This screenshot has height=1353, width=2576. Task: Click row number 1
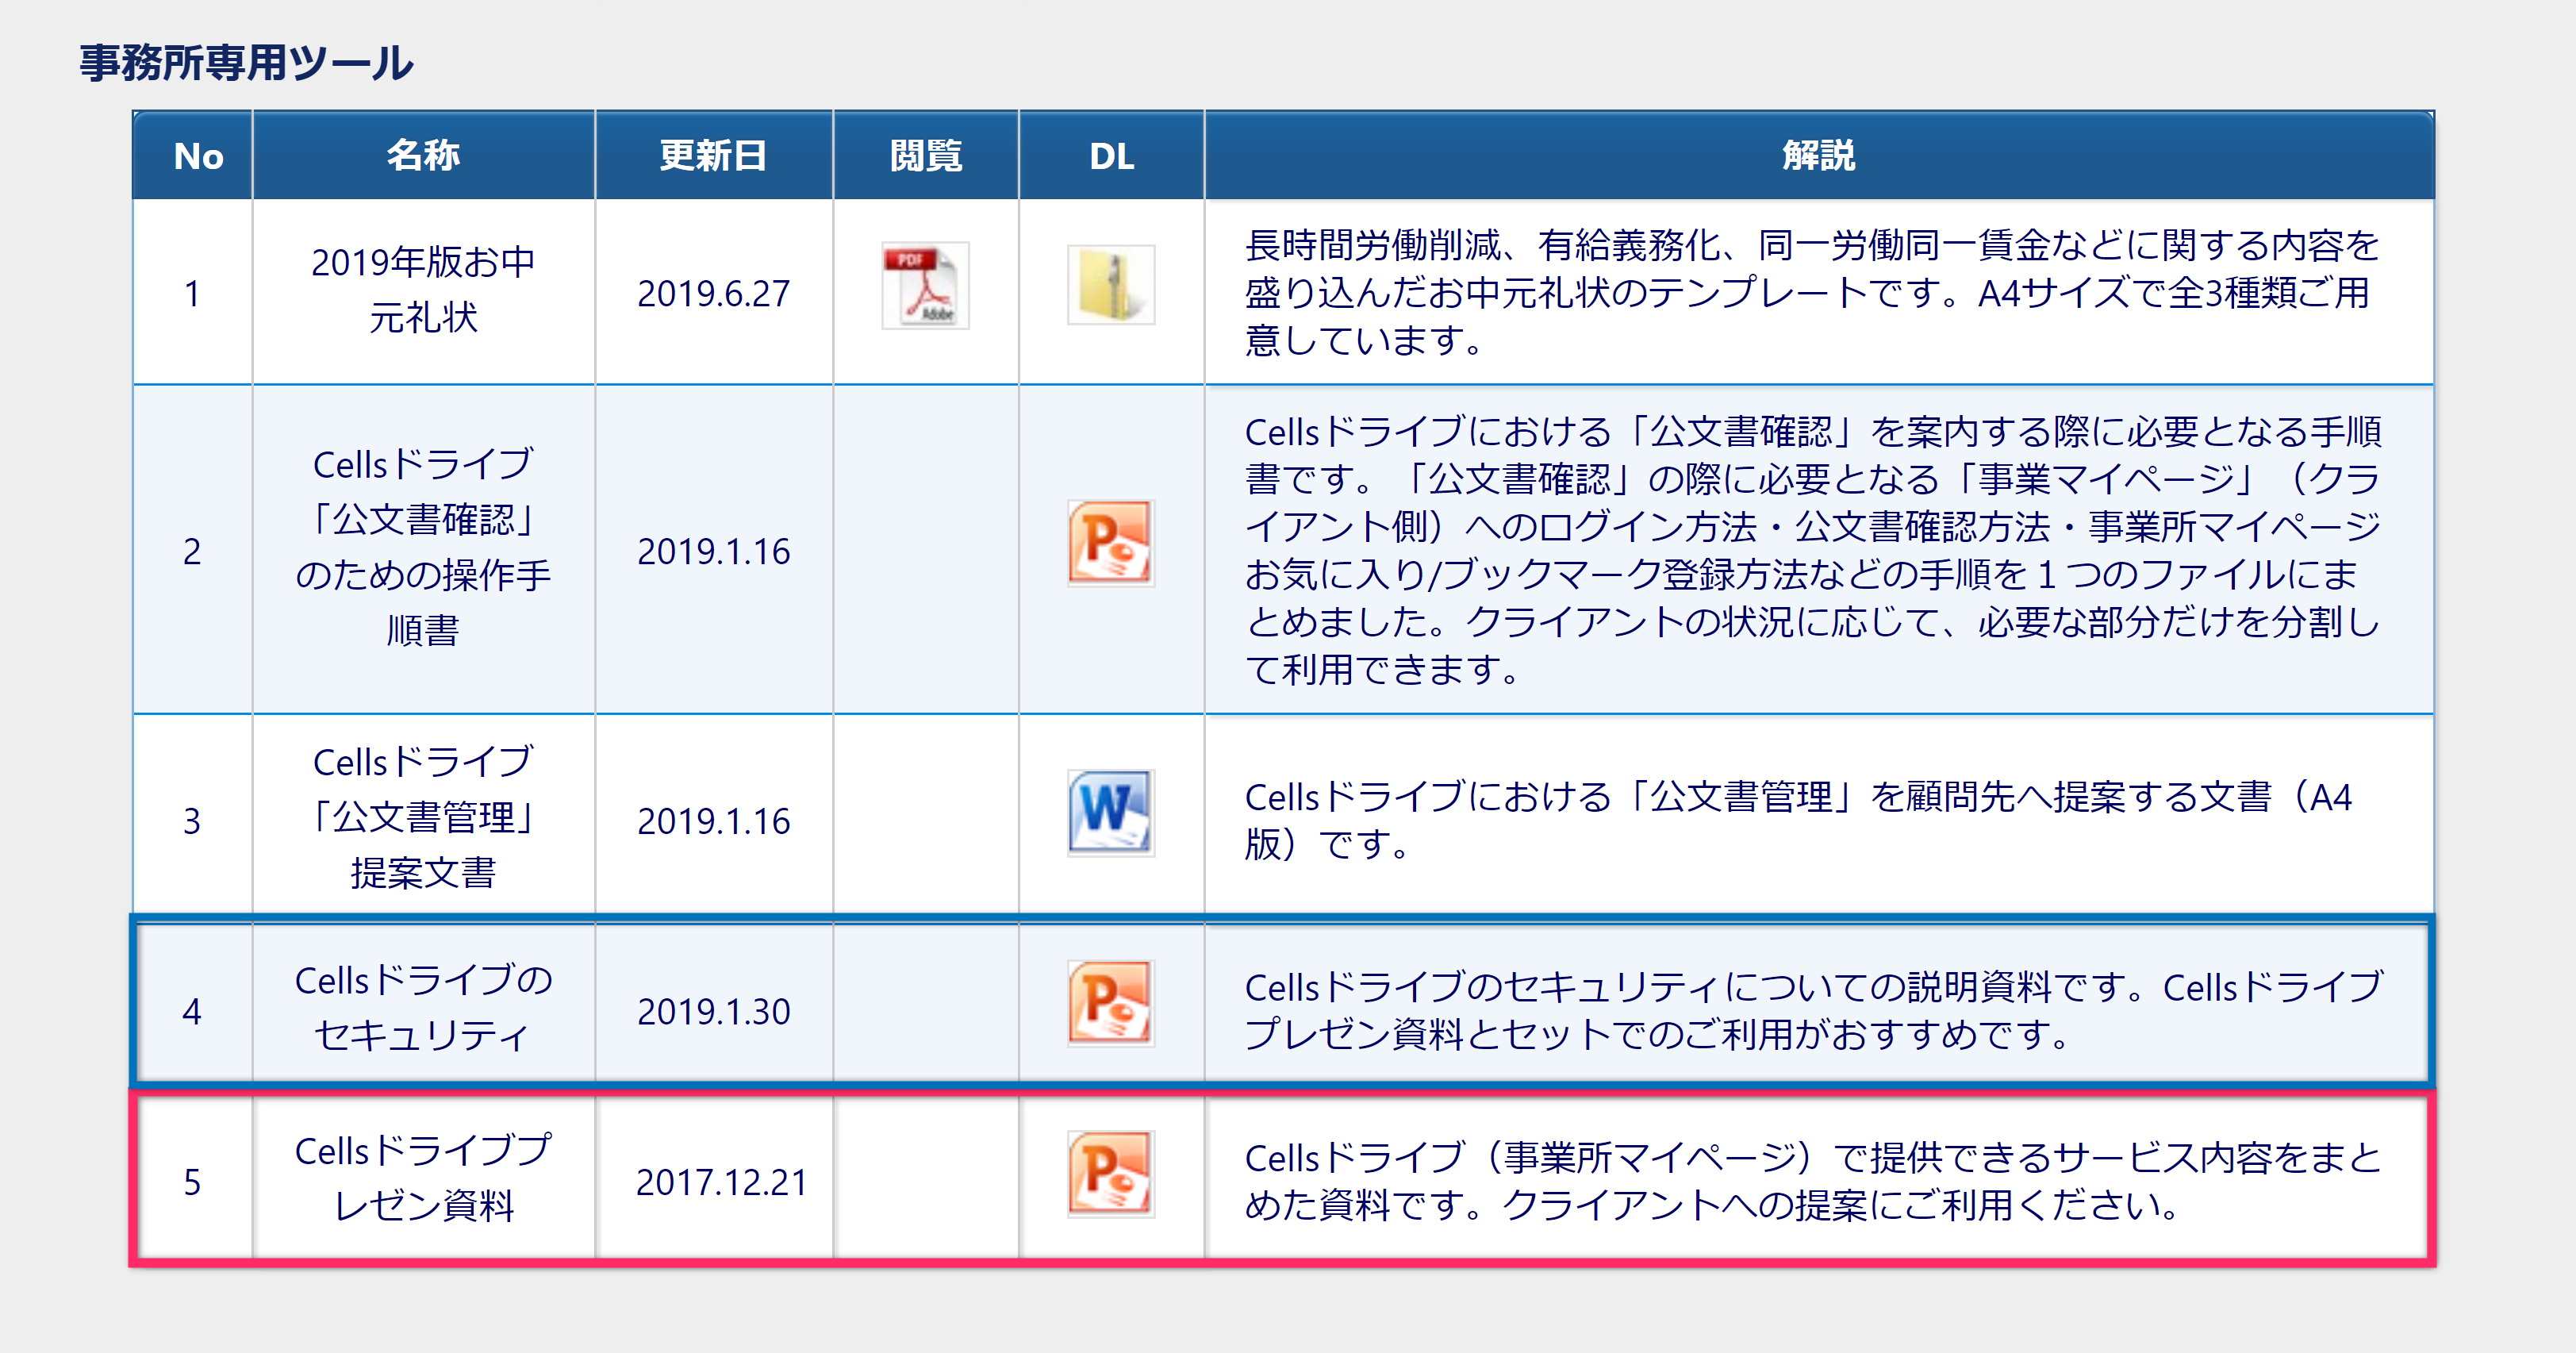point(192,294)
